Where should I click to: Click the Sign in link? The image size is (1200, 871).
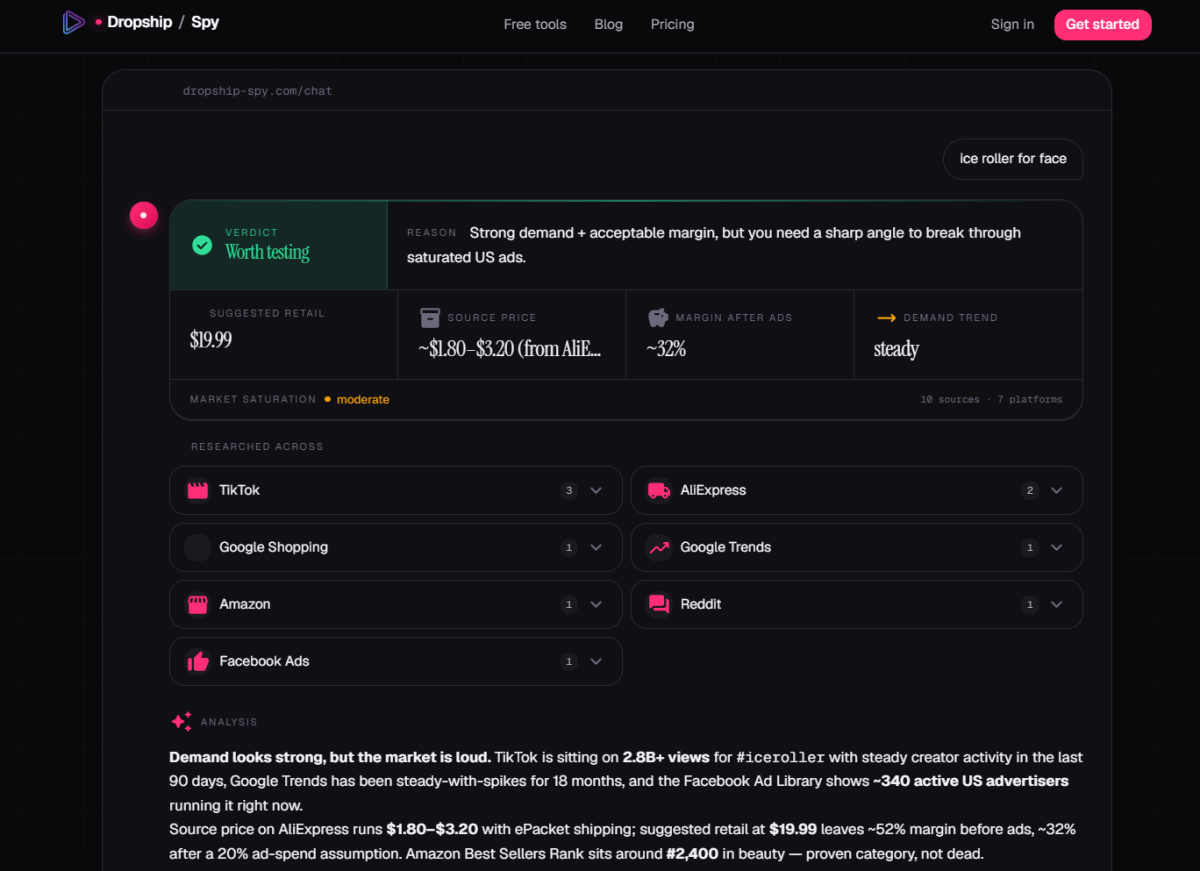click(1012, 24)
